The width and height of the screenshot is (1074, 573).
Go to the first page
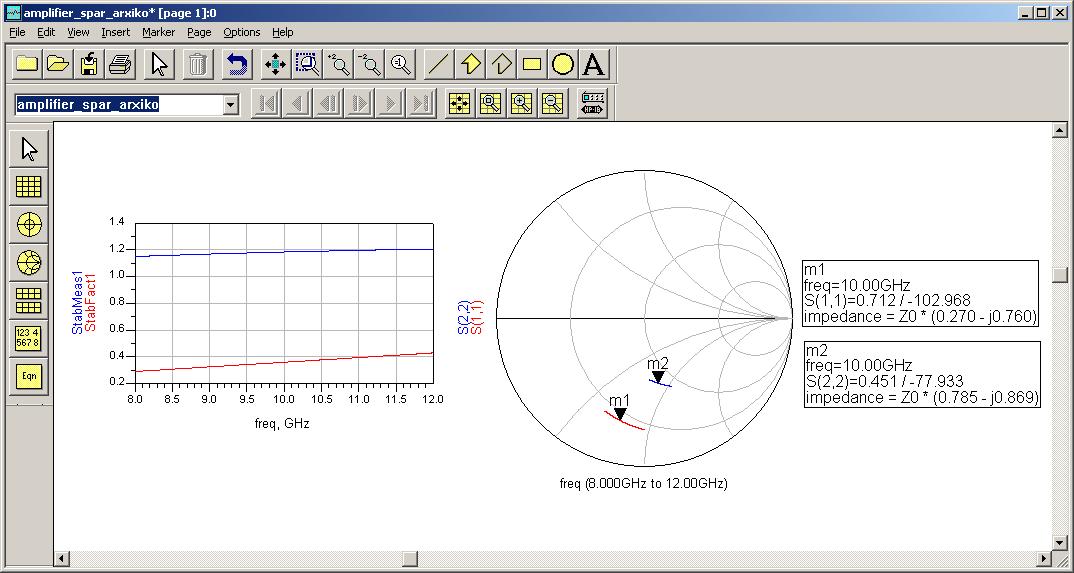point(267,104)
